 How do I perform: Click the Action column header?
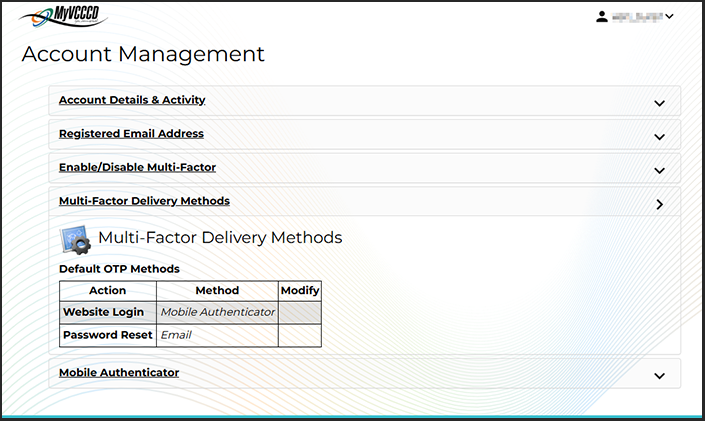[x=107, y=291]
